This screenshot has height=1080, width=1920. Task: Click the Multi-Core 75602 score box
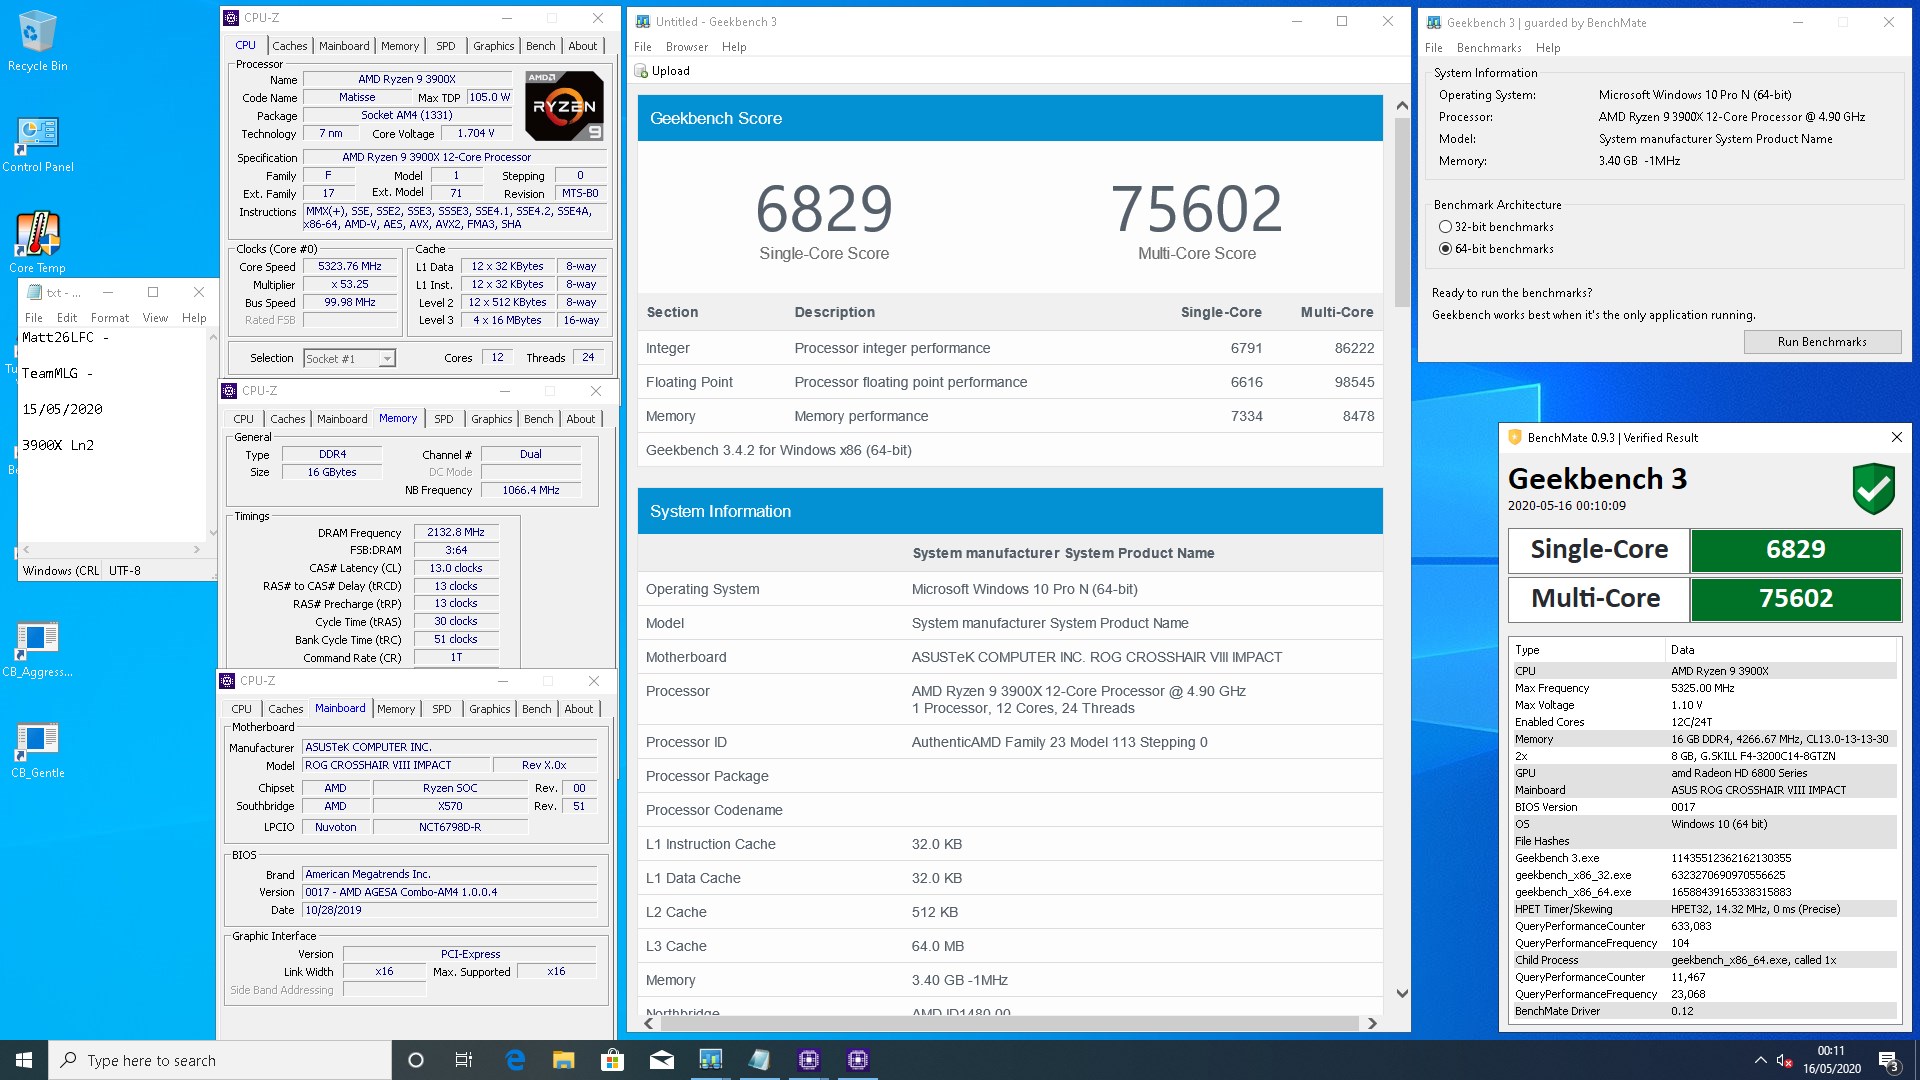click(1795, 599)
